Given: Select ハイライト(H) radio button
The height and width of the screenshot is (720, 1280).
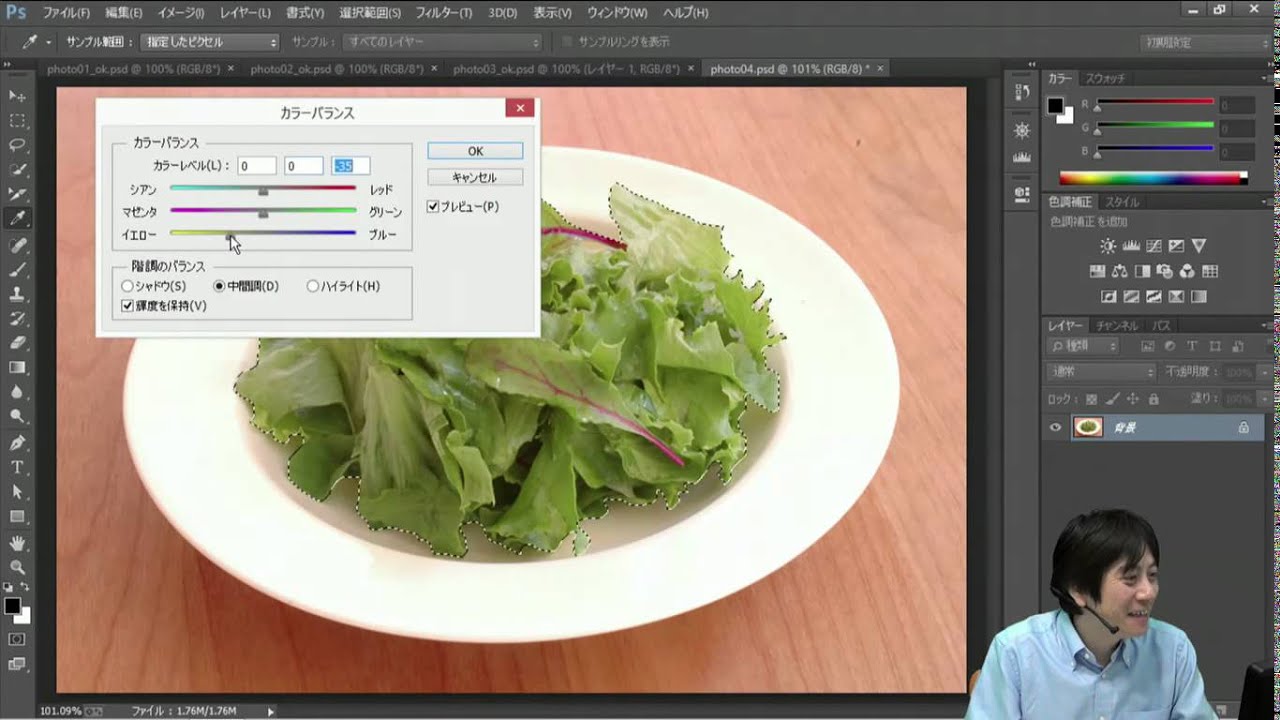Looking at the screenshot, I should pyautogui.click(x=313, y=286).
